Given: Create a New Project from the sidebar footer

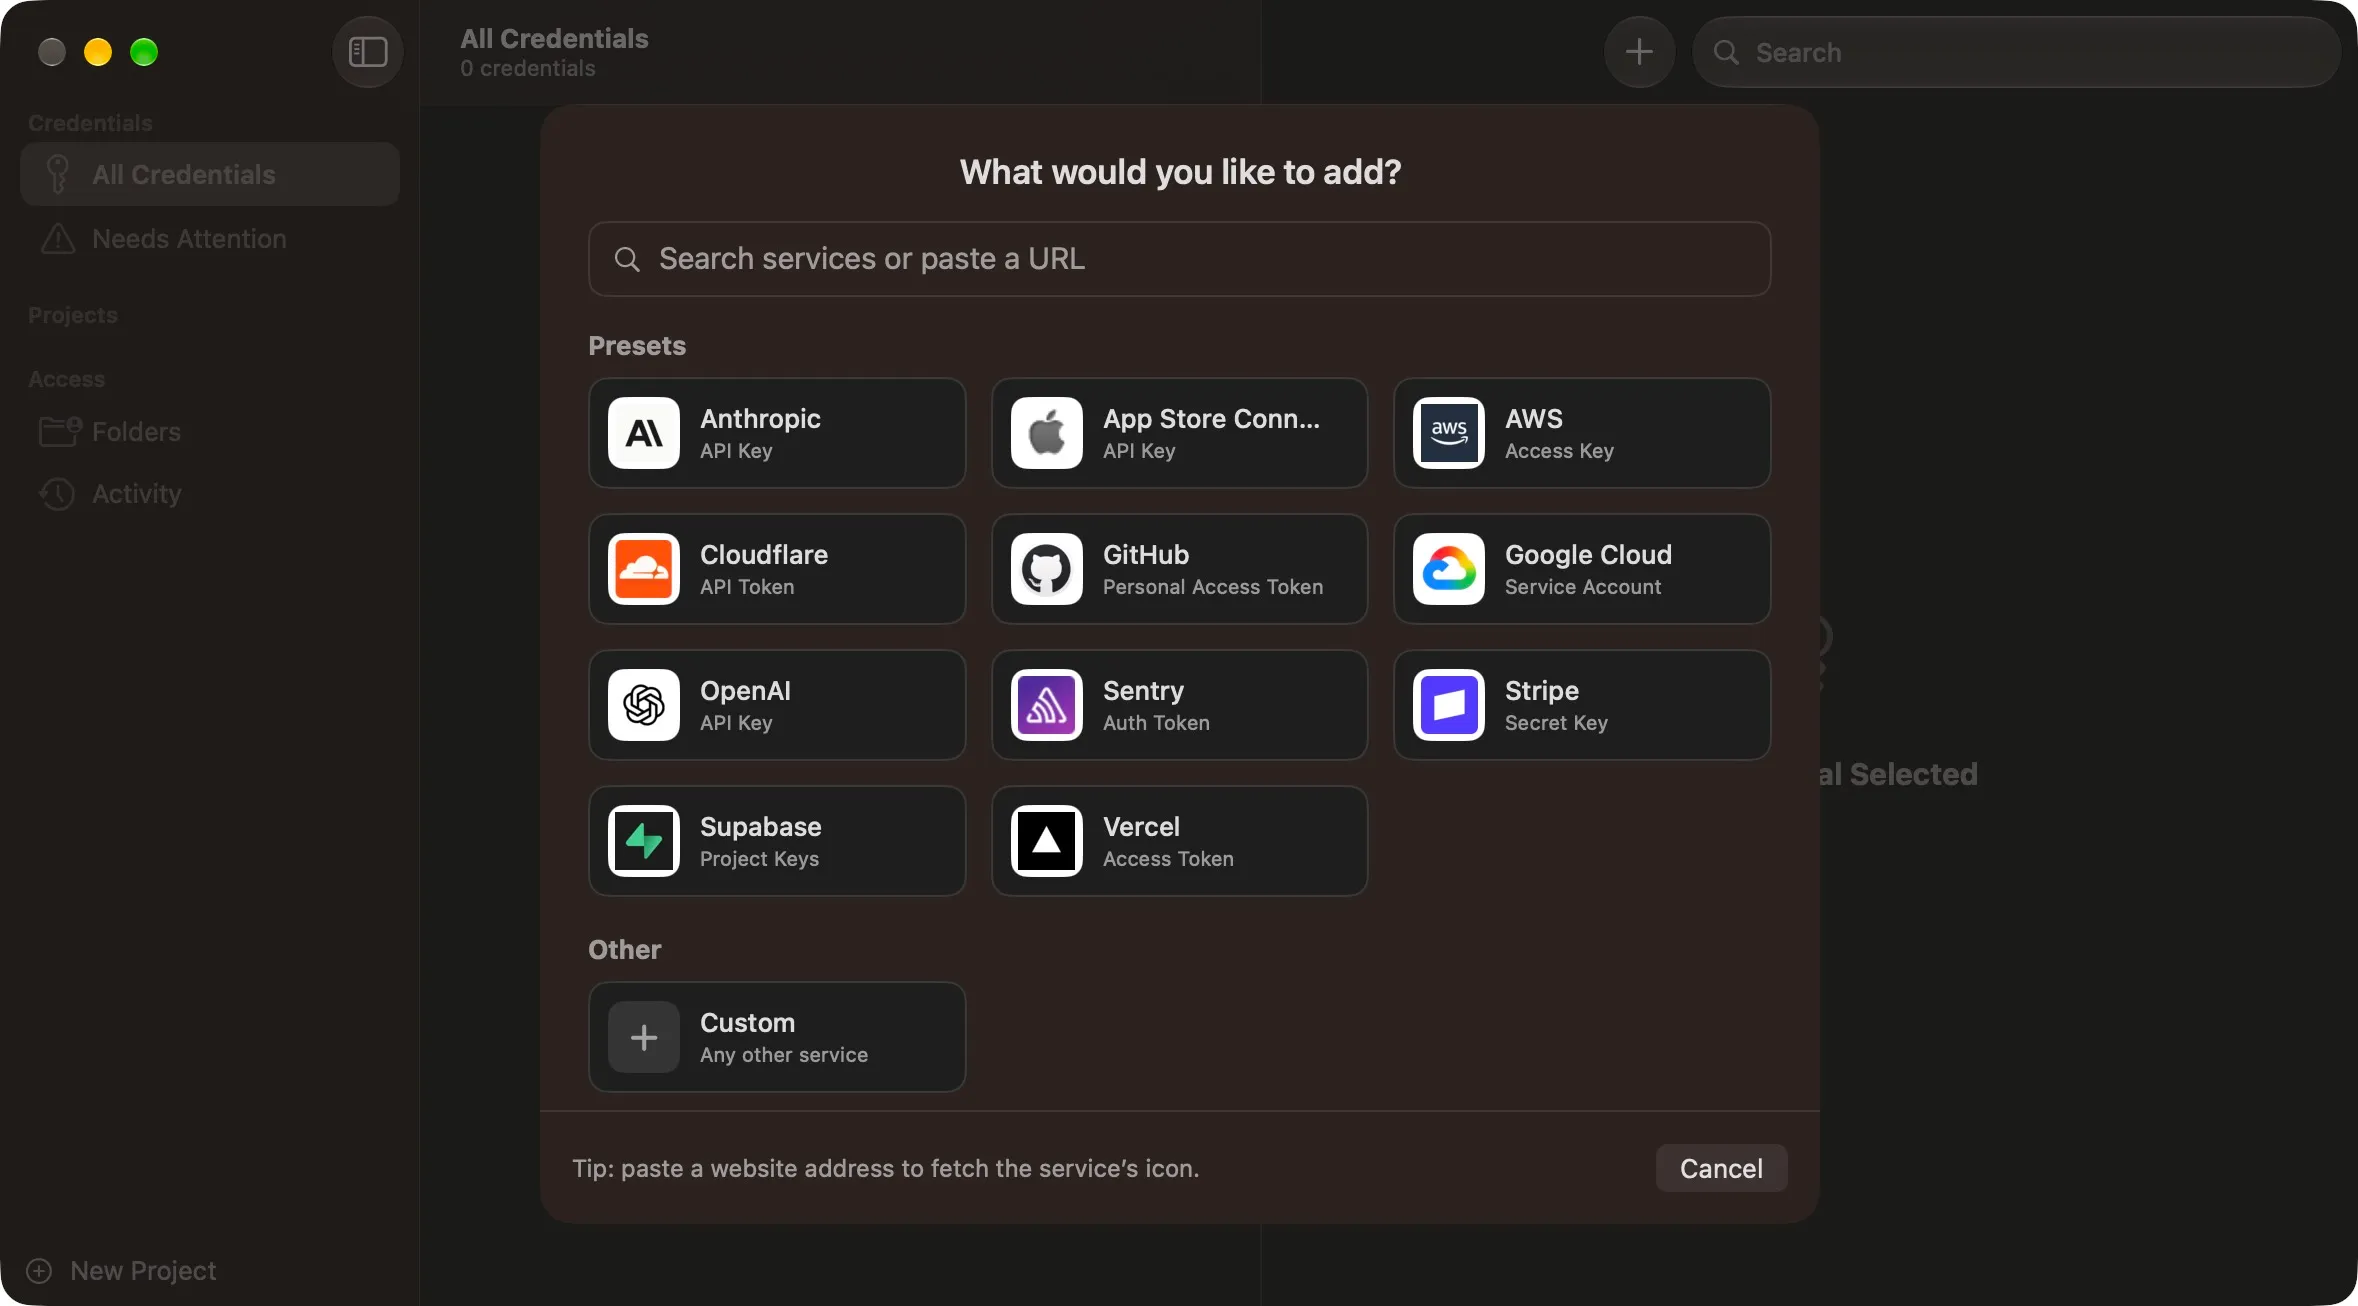Looking at the screenshot, I should [x=121, y=1271].
